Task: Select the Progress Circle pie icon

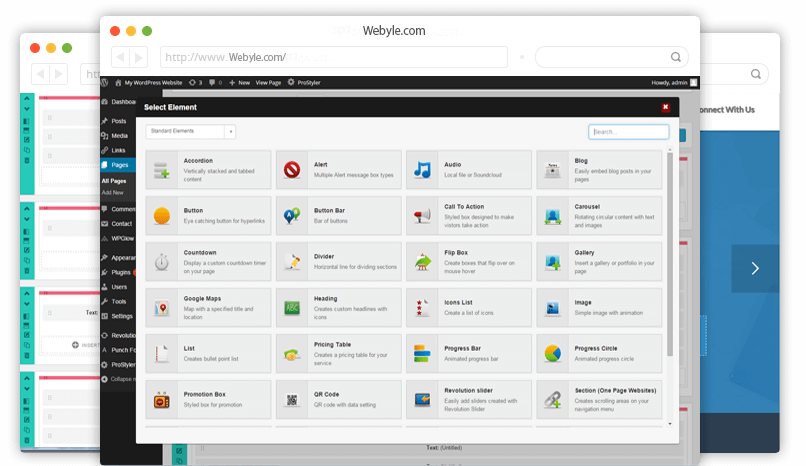Action: pyautogui.click(x=553, y=353)
